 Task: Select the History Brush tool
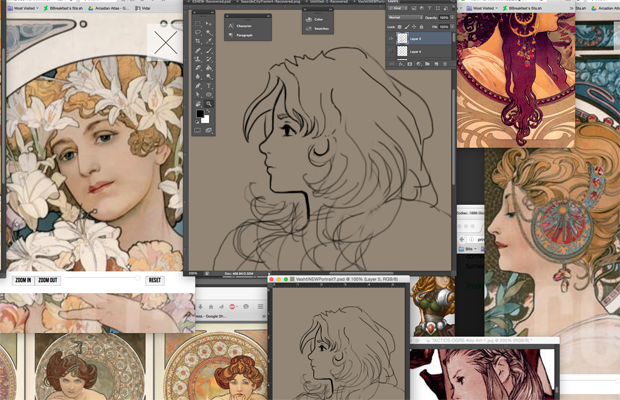pos(209,59)
